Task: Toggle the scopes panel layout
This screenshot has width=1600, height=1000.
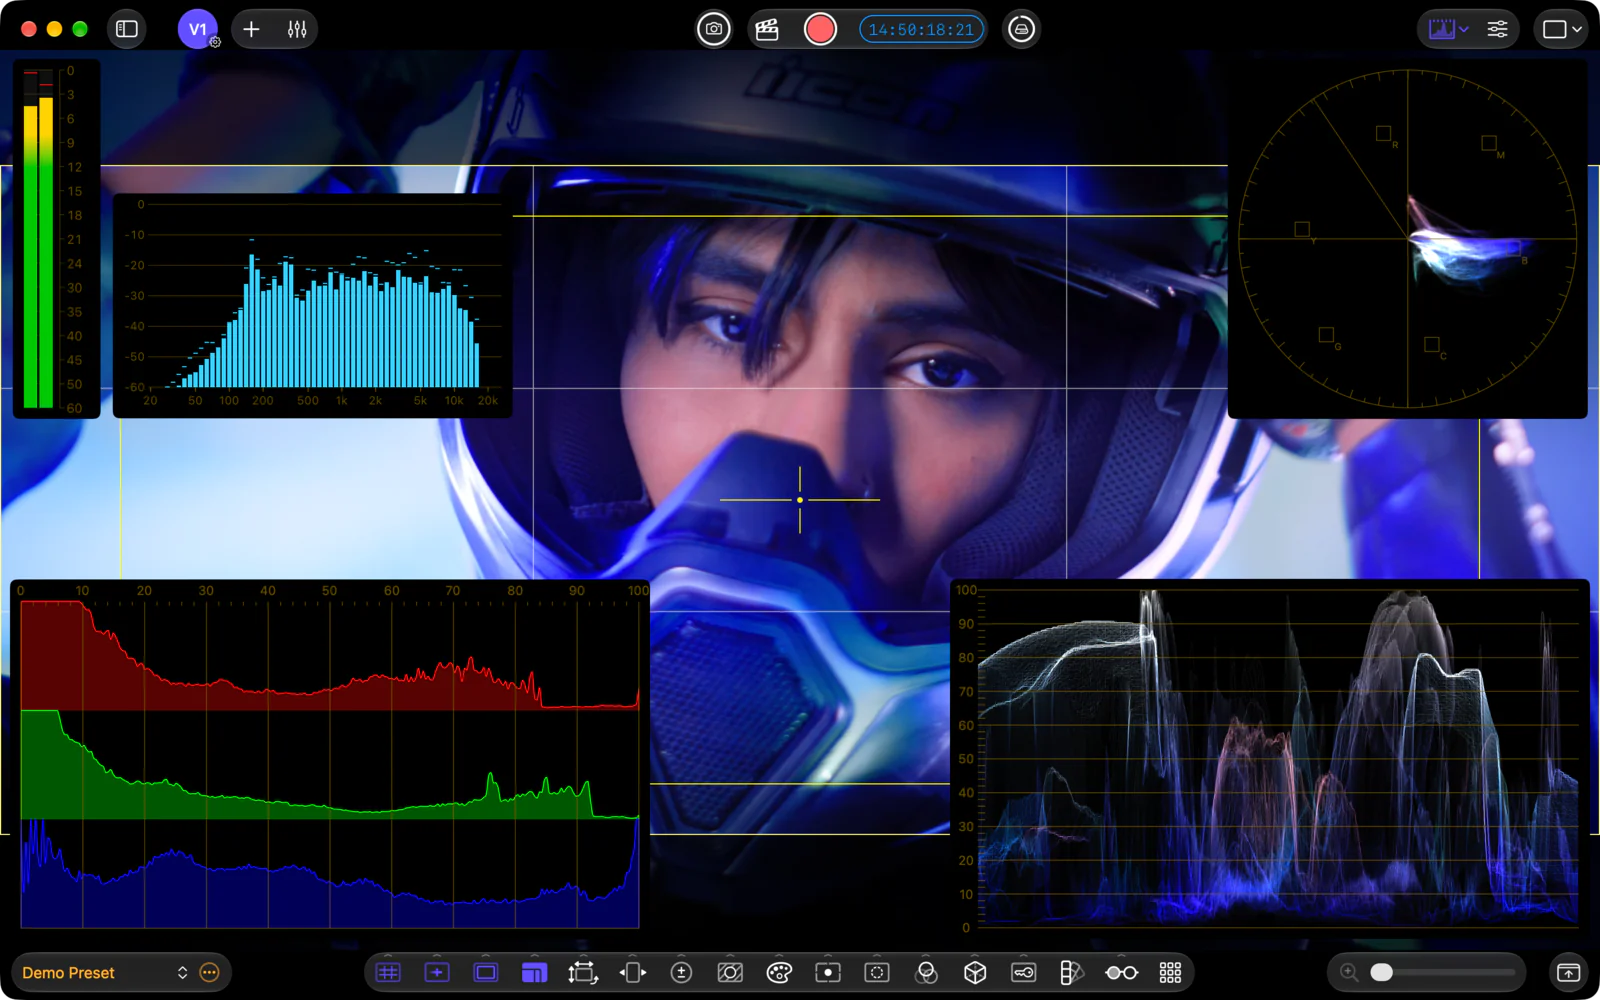Action: tap(534, 972)
